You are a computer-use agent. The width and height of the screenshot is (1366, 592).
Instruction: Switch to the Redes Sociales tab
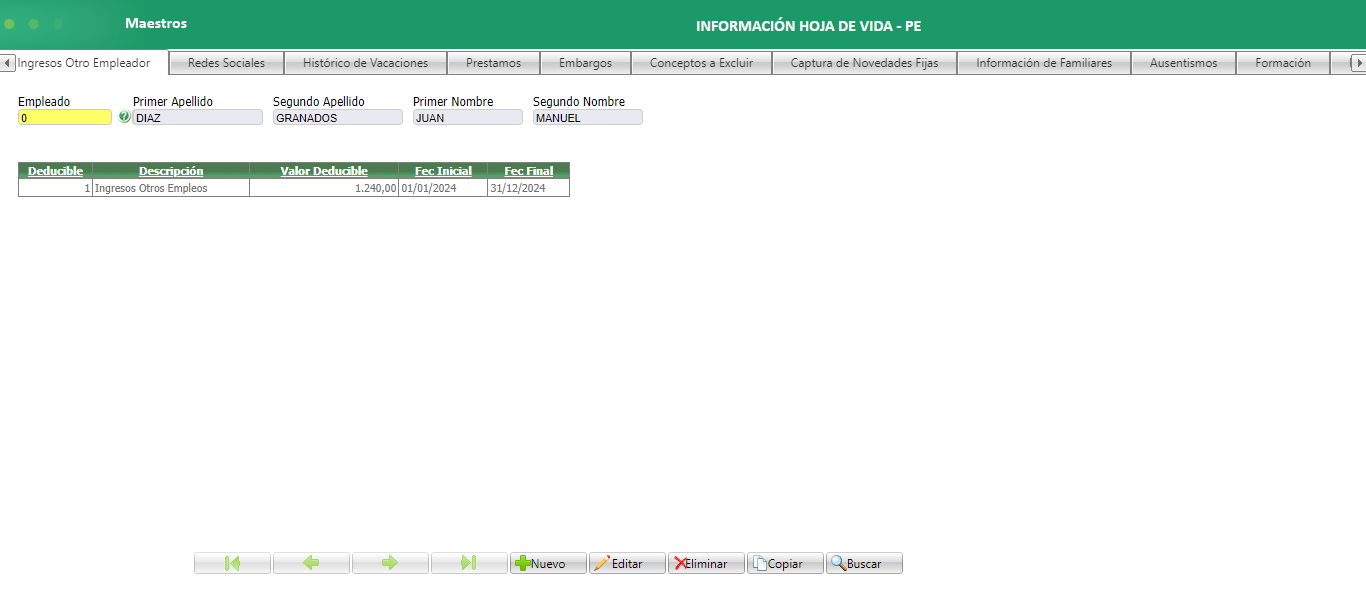225,62
